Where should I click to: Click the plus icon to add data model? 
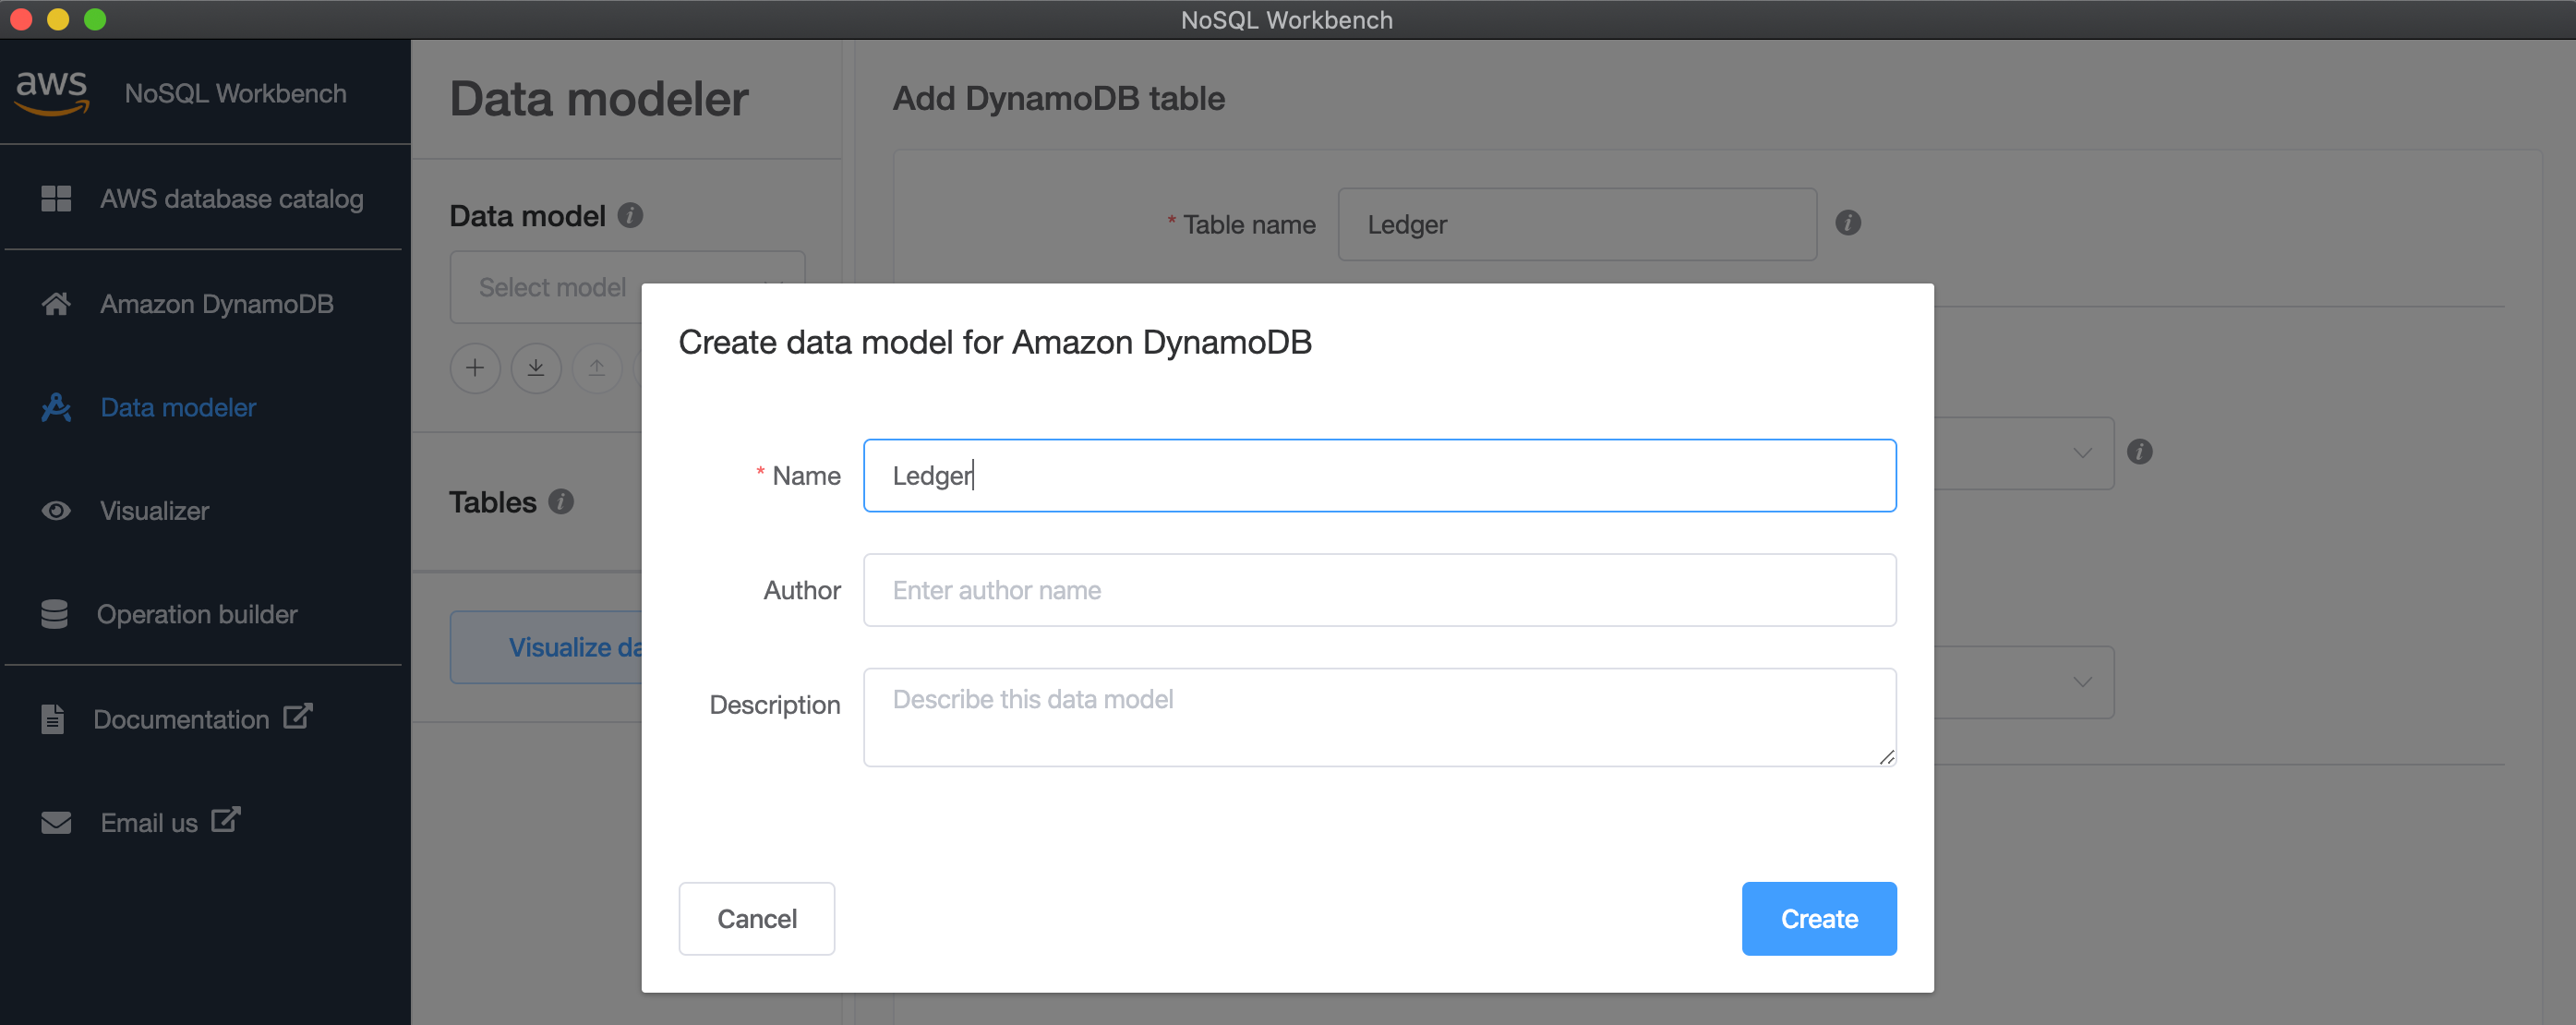click(475, 368)
